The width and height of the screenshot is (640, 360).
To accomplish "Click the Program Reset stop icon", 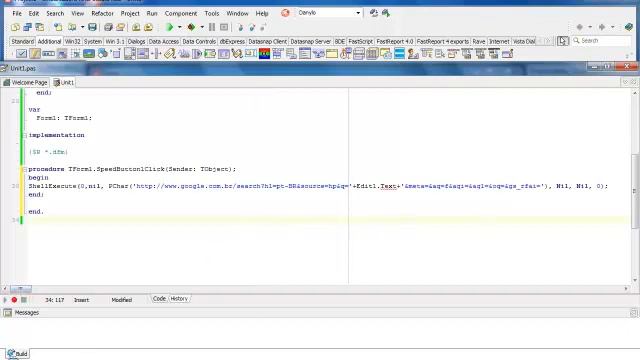I will coord(224,27).
